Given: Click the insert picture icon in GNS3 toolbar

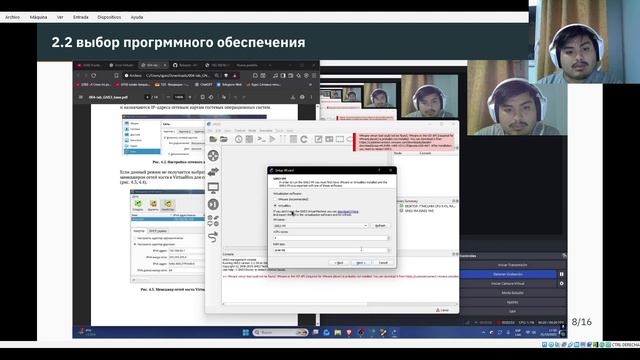Looking at the screenshot, I should click(x=329, y=139).
